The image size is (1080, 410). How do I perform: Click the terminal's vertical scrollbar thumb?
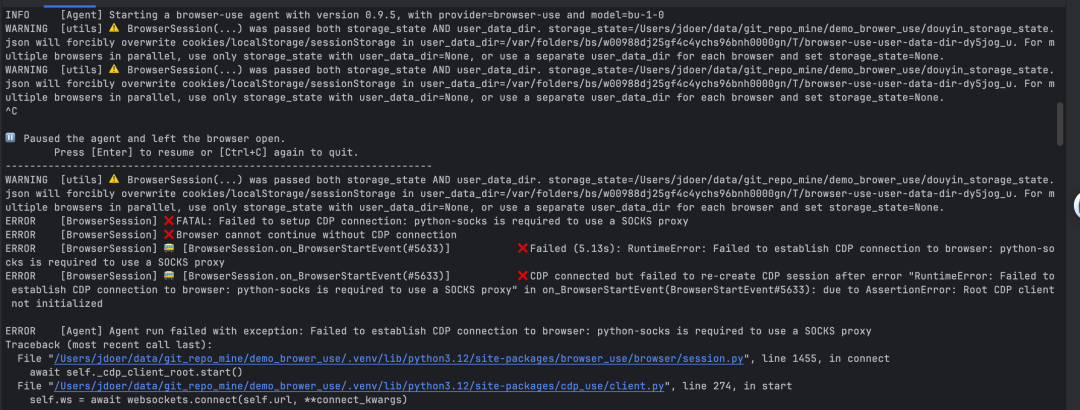(1059, 124)
